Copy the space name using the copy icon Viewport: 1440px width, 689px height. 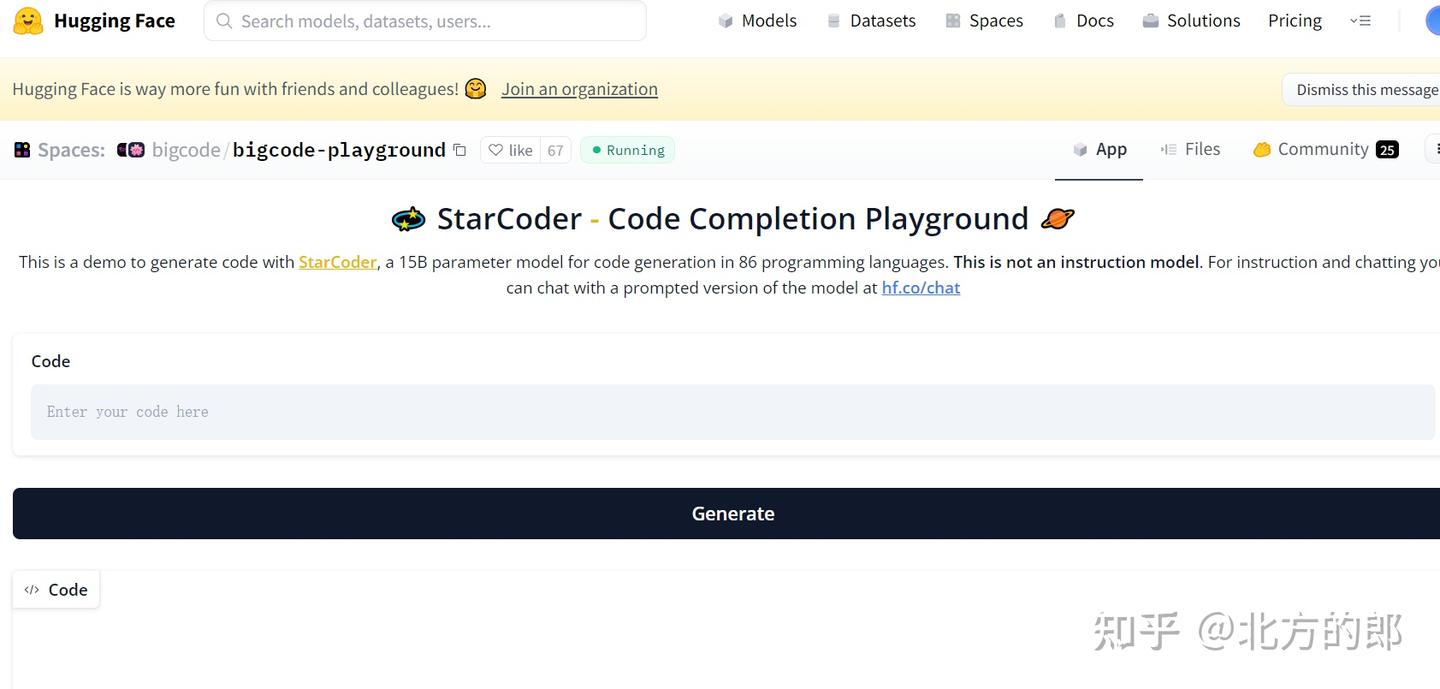(459, 149)
